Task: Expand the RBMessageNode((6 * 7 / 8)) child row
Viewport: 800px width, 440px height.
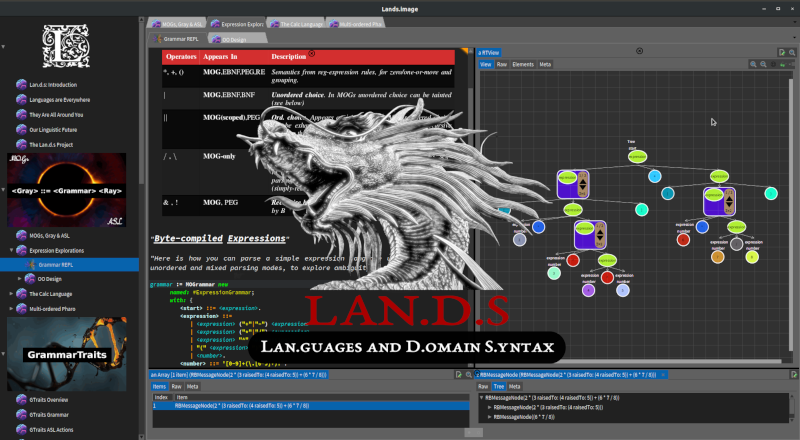Action: point(490,417)
